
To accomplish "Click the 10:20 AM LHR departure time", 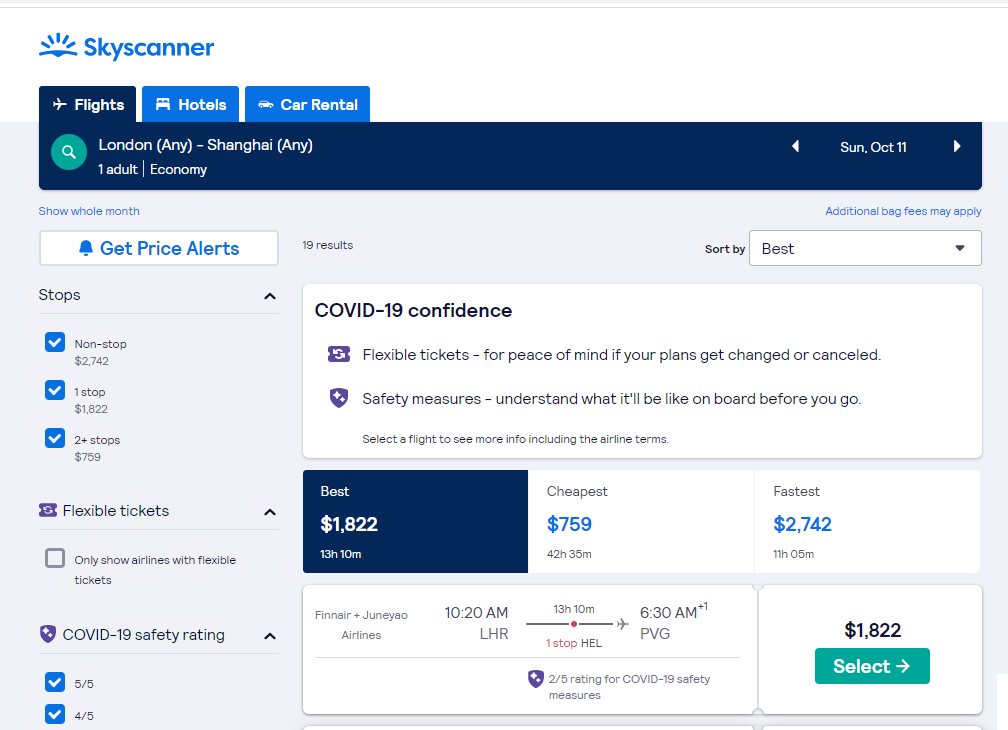I will 476,623.
